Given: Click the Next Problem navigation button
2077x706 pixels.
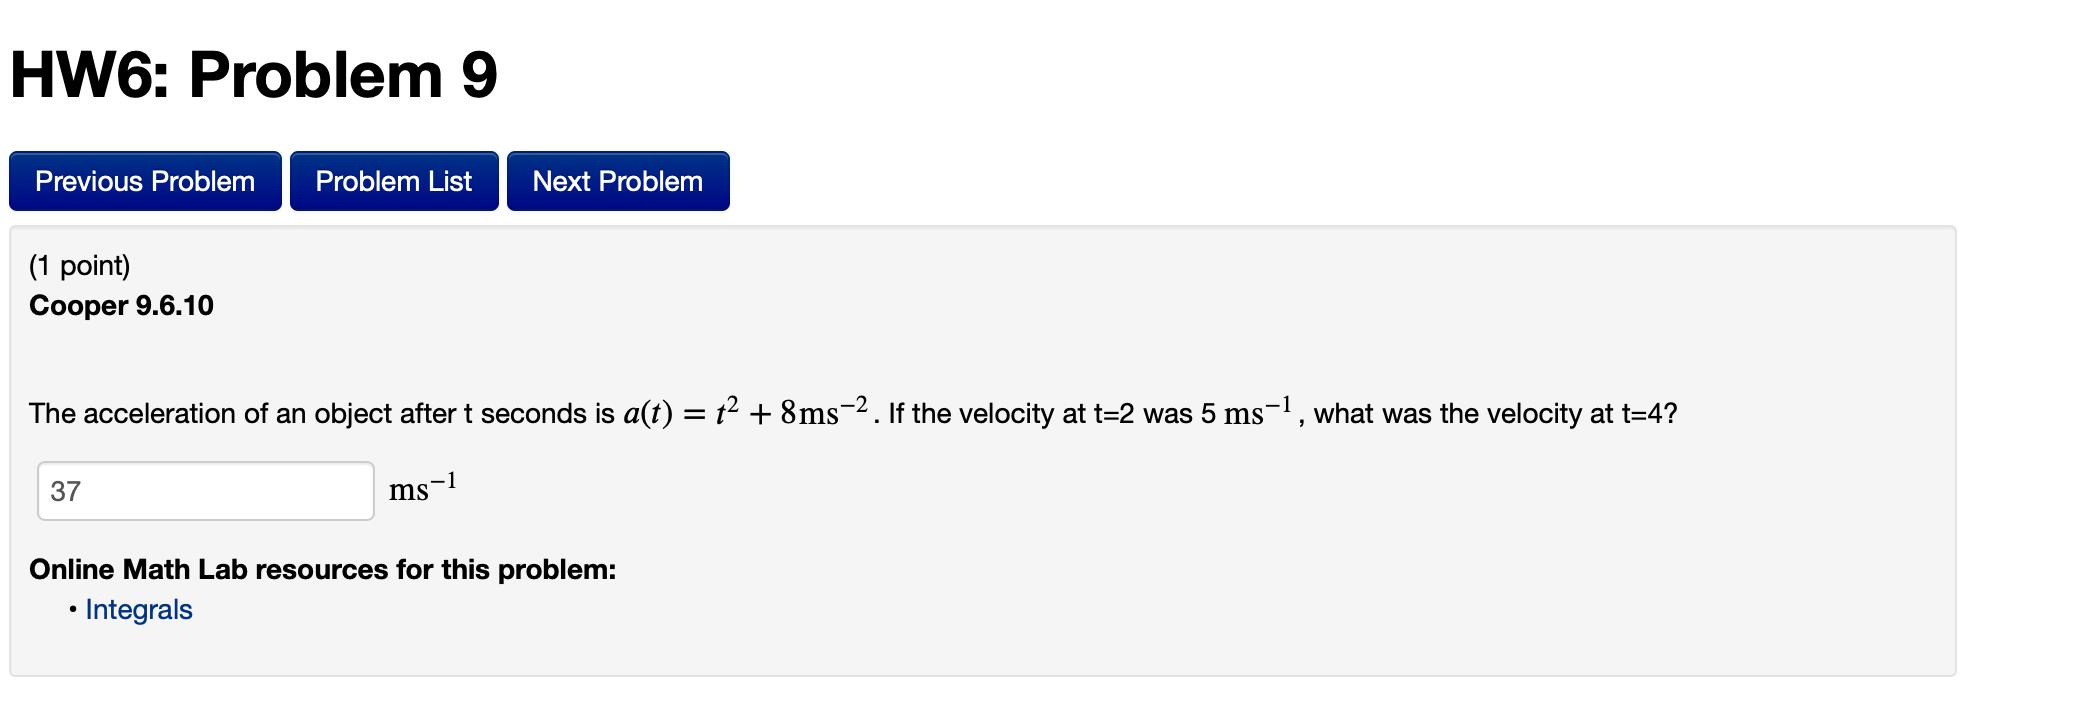Looking at the screenshot, I should (617, 181).
